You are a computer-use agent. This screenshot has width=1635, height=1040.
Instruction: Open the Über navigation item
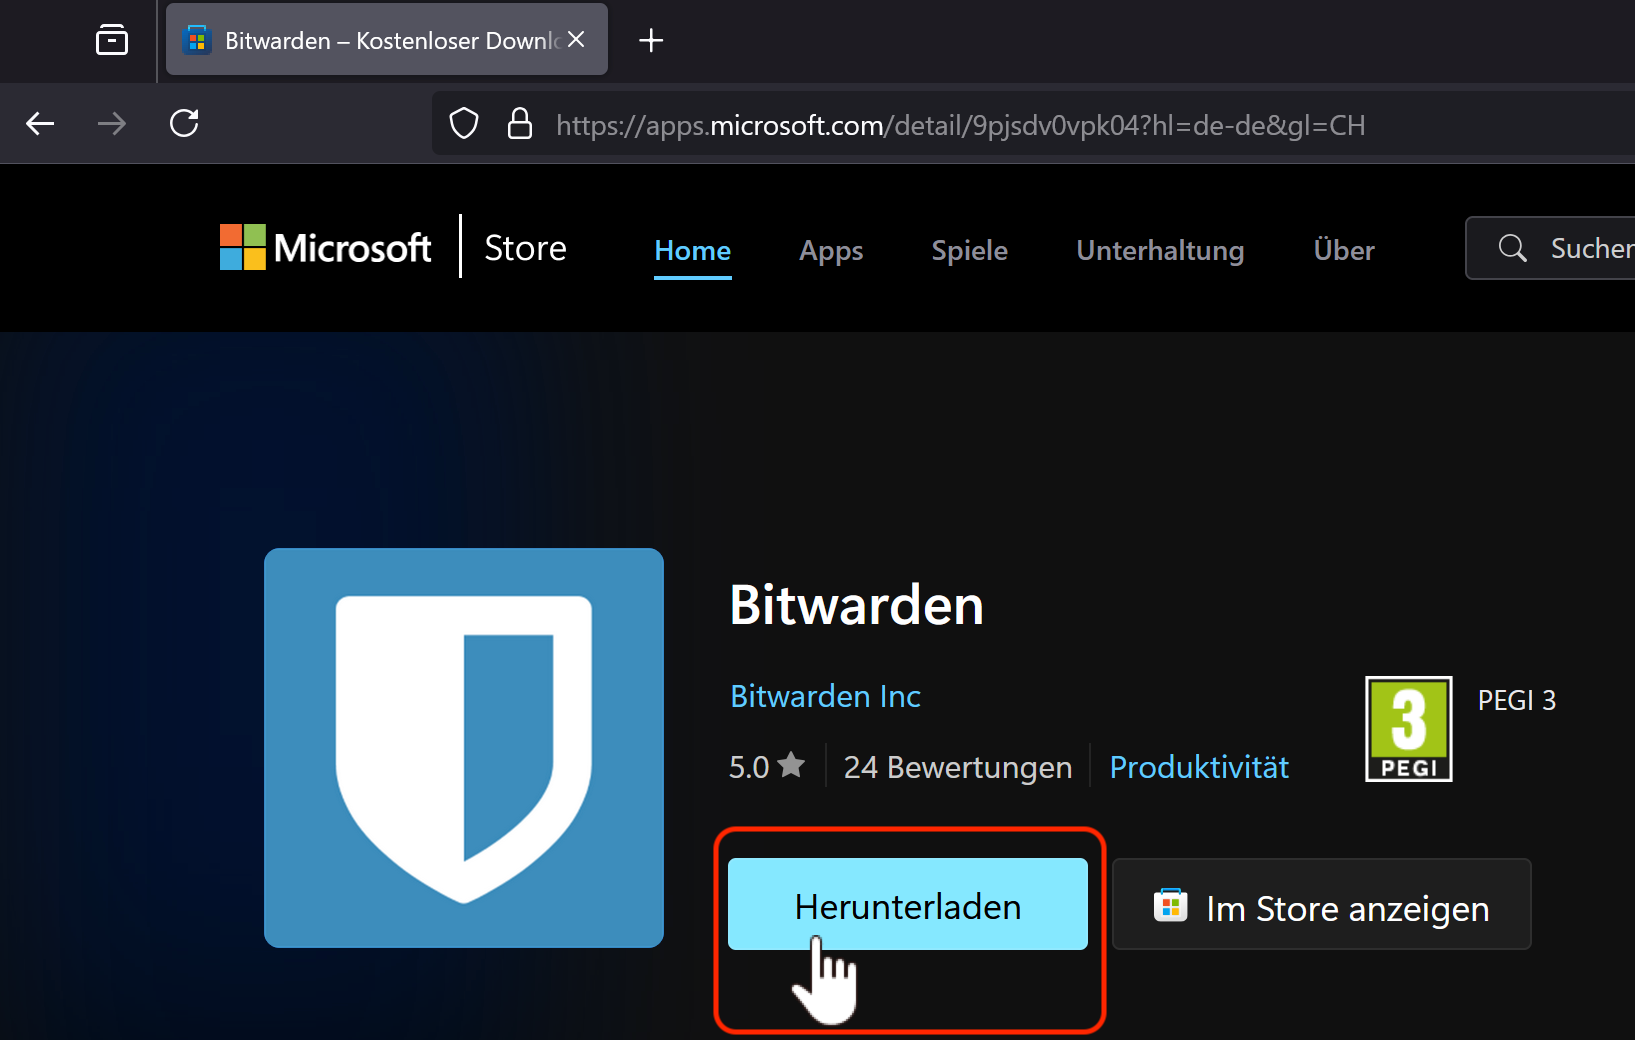[1344, 250]
